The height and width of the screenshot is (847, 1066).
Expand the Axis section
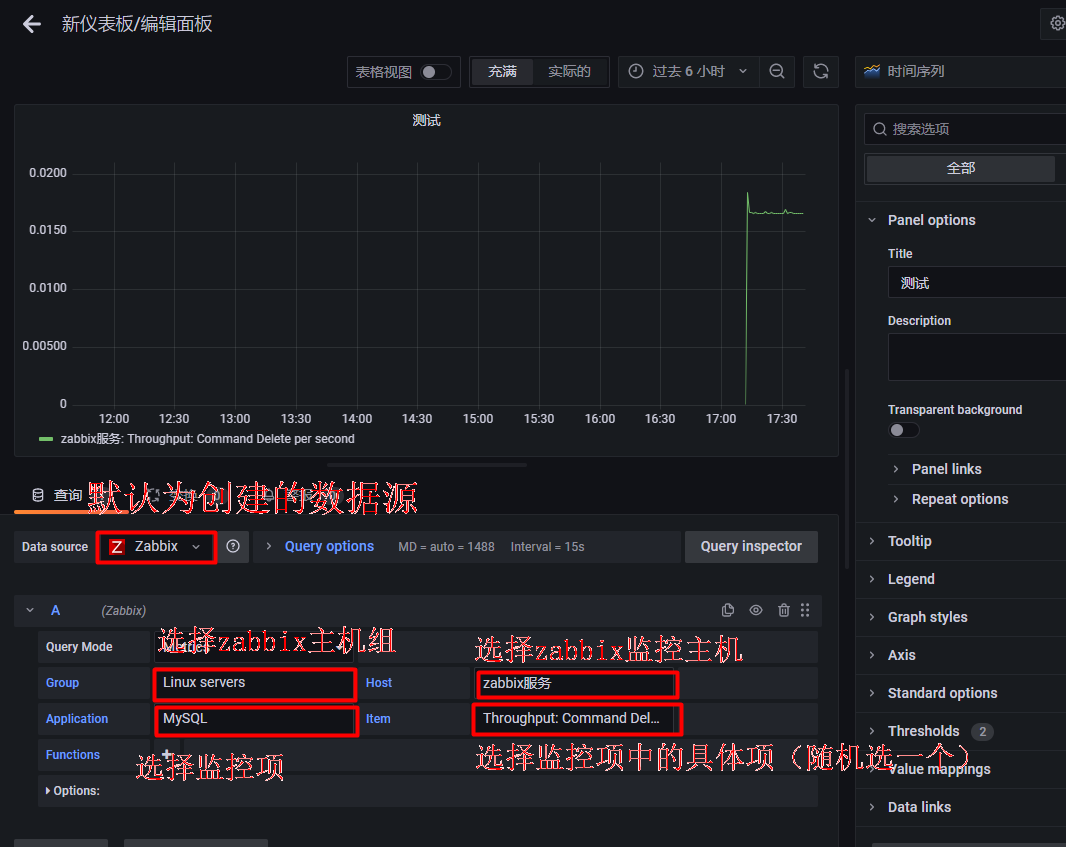click(x=901, y=655)
